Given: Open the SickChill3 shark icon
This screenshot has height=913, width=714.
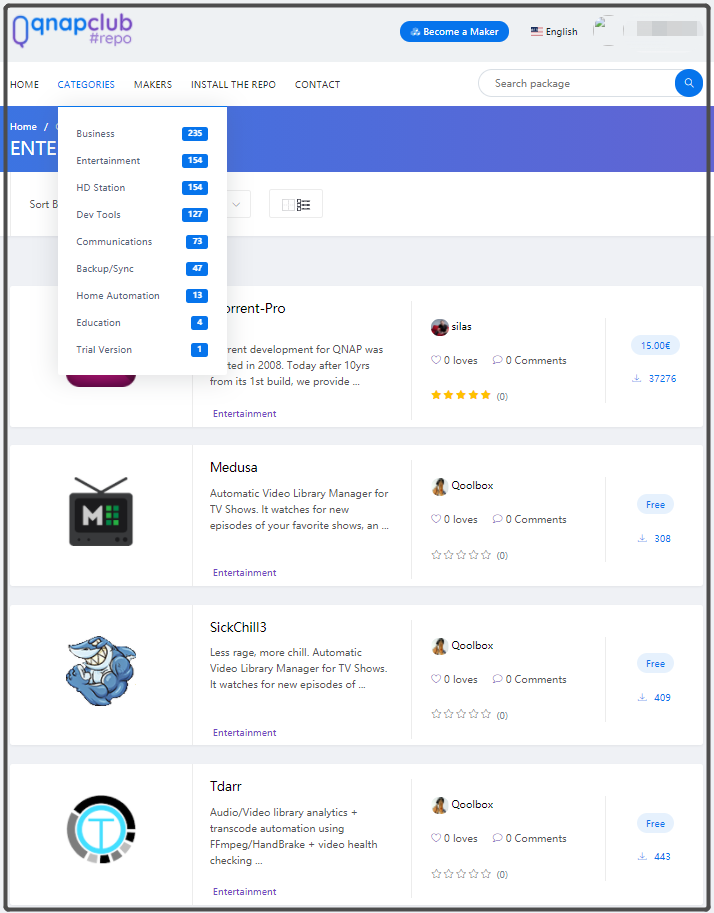Looking at the screenshot, I should tap(101, 671).
